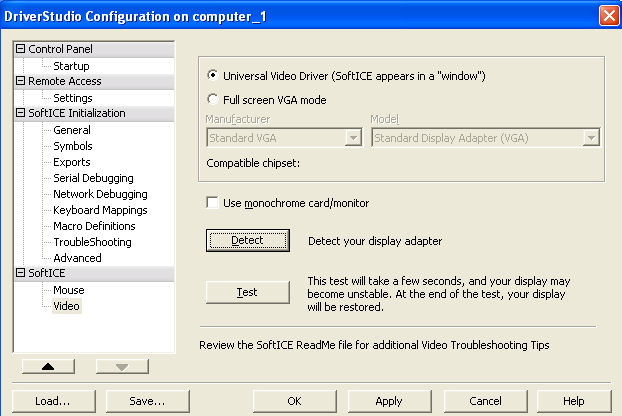The width and height of the screenshot is (622, 416).
Task: Select Symbols in the tree
Action: pyautogui.click(x=72, y=146)
